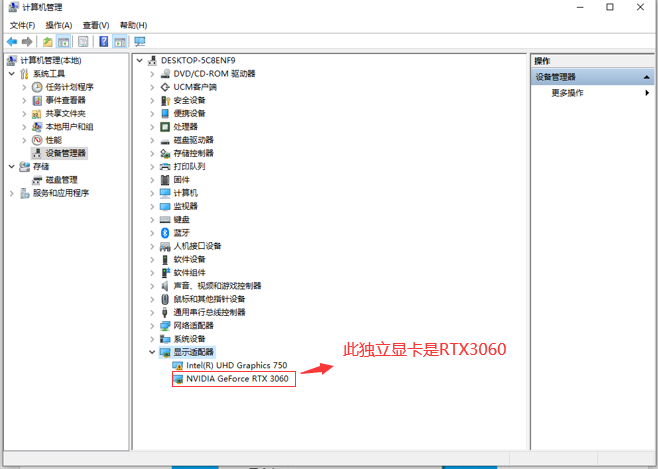
Task: Click the Properties toolbar icon
Action: [83, 42]
